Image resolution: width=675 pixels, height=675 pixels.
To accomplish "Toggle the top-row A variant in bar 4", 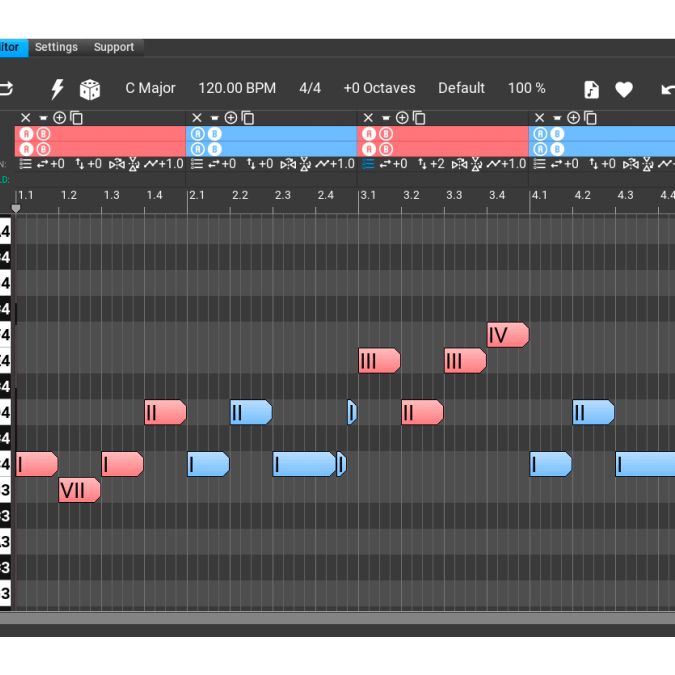I will pos(540,134).
